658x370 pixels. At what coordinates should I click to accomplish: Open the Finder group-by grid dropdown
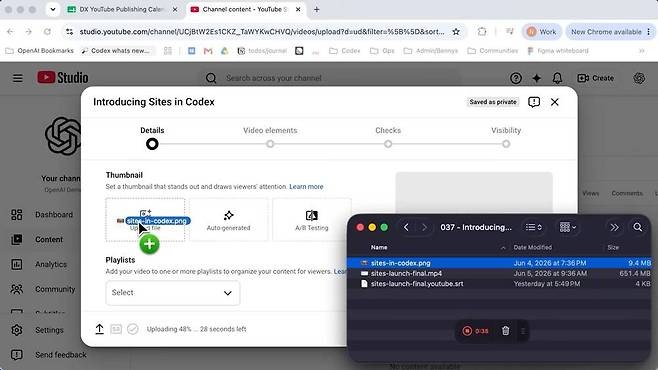point(568,227)
